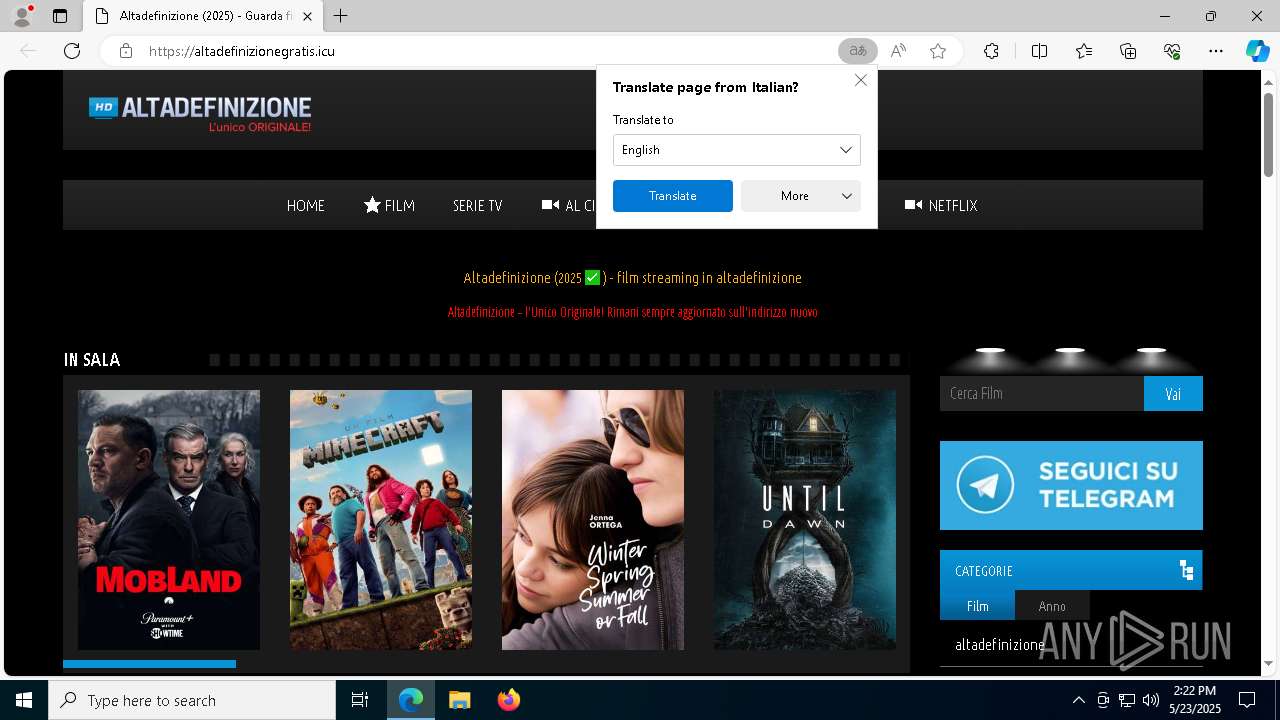Refresh the page

pos(72,51)
